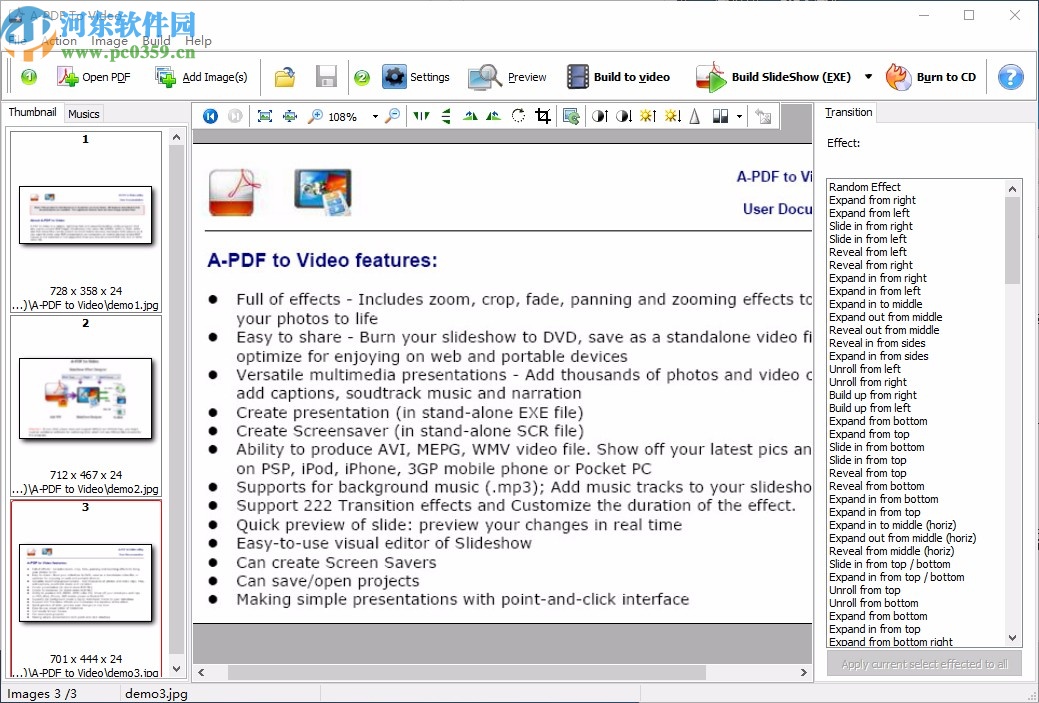
Task: Zoom in on the preview page
Action: [x=318, y=116]
